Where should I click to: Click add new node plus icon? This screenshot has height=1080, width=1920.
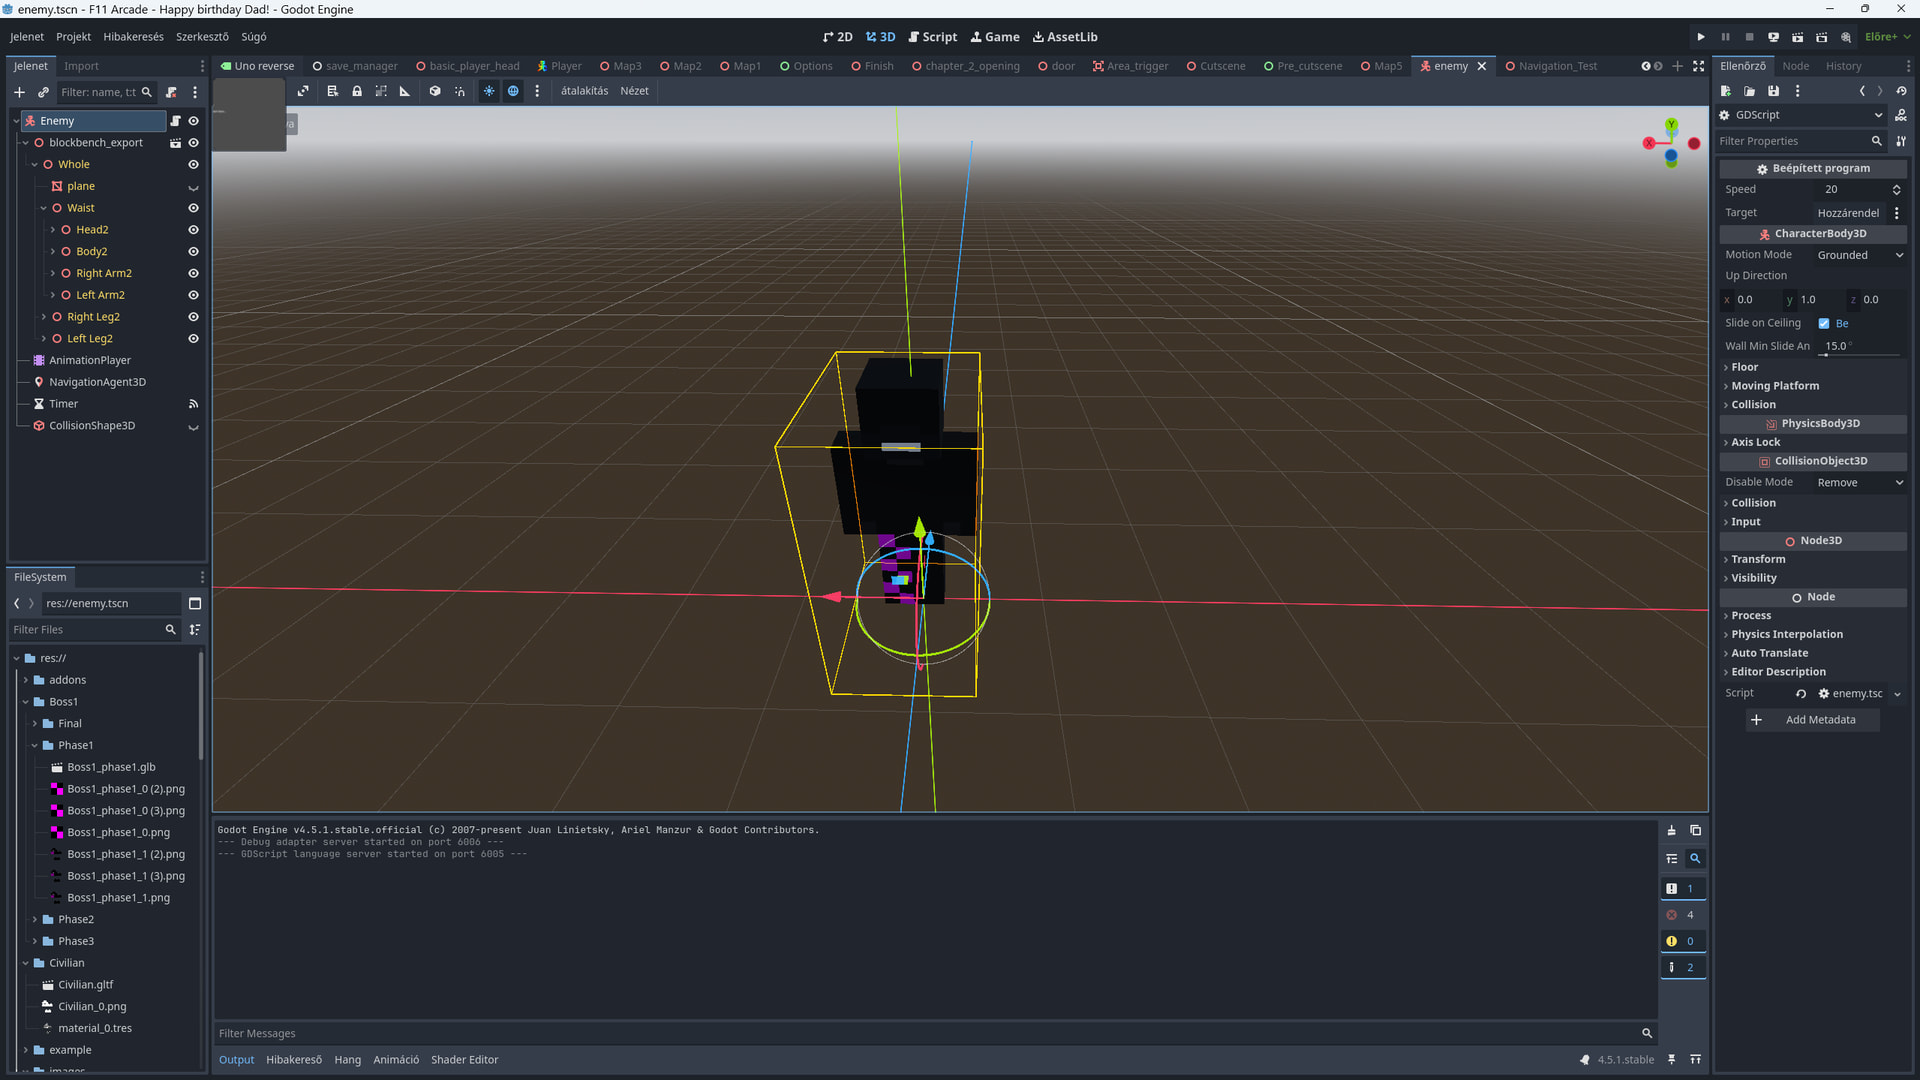click(19, 92)
